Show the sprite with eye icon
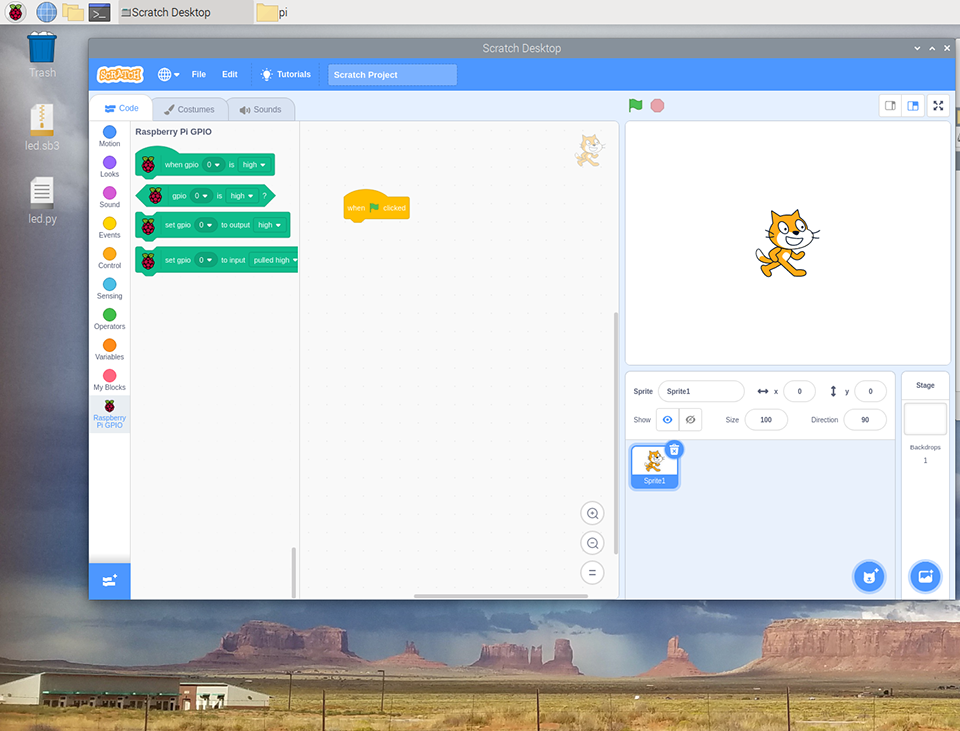This screenshot has height=731, width=960. (x=667, y=420)
